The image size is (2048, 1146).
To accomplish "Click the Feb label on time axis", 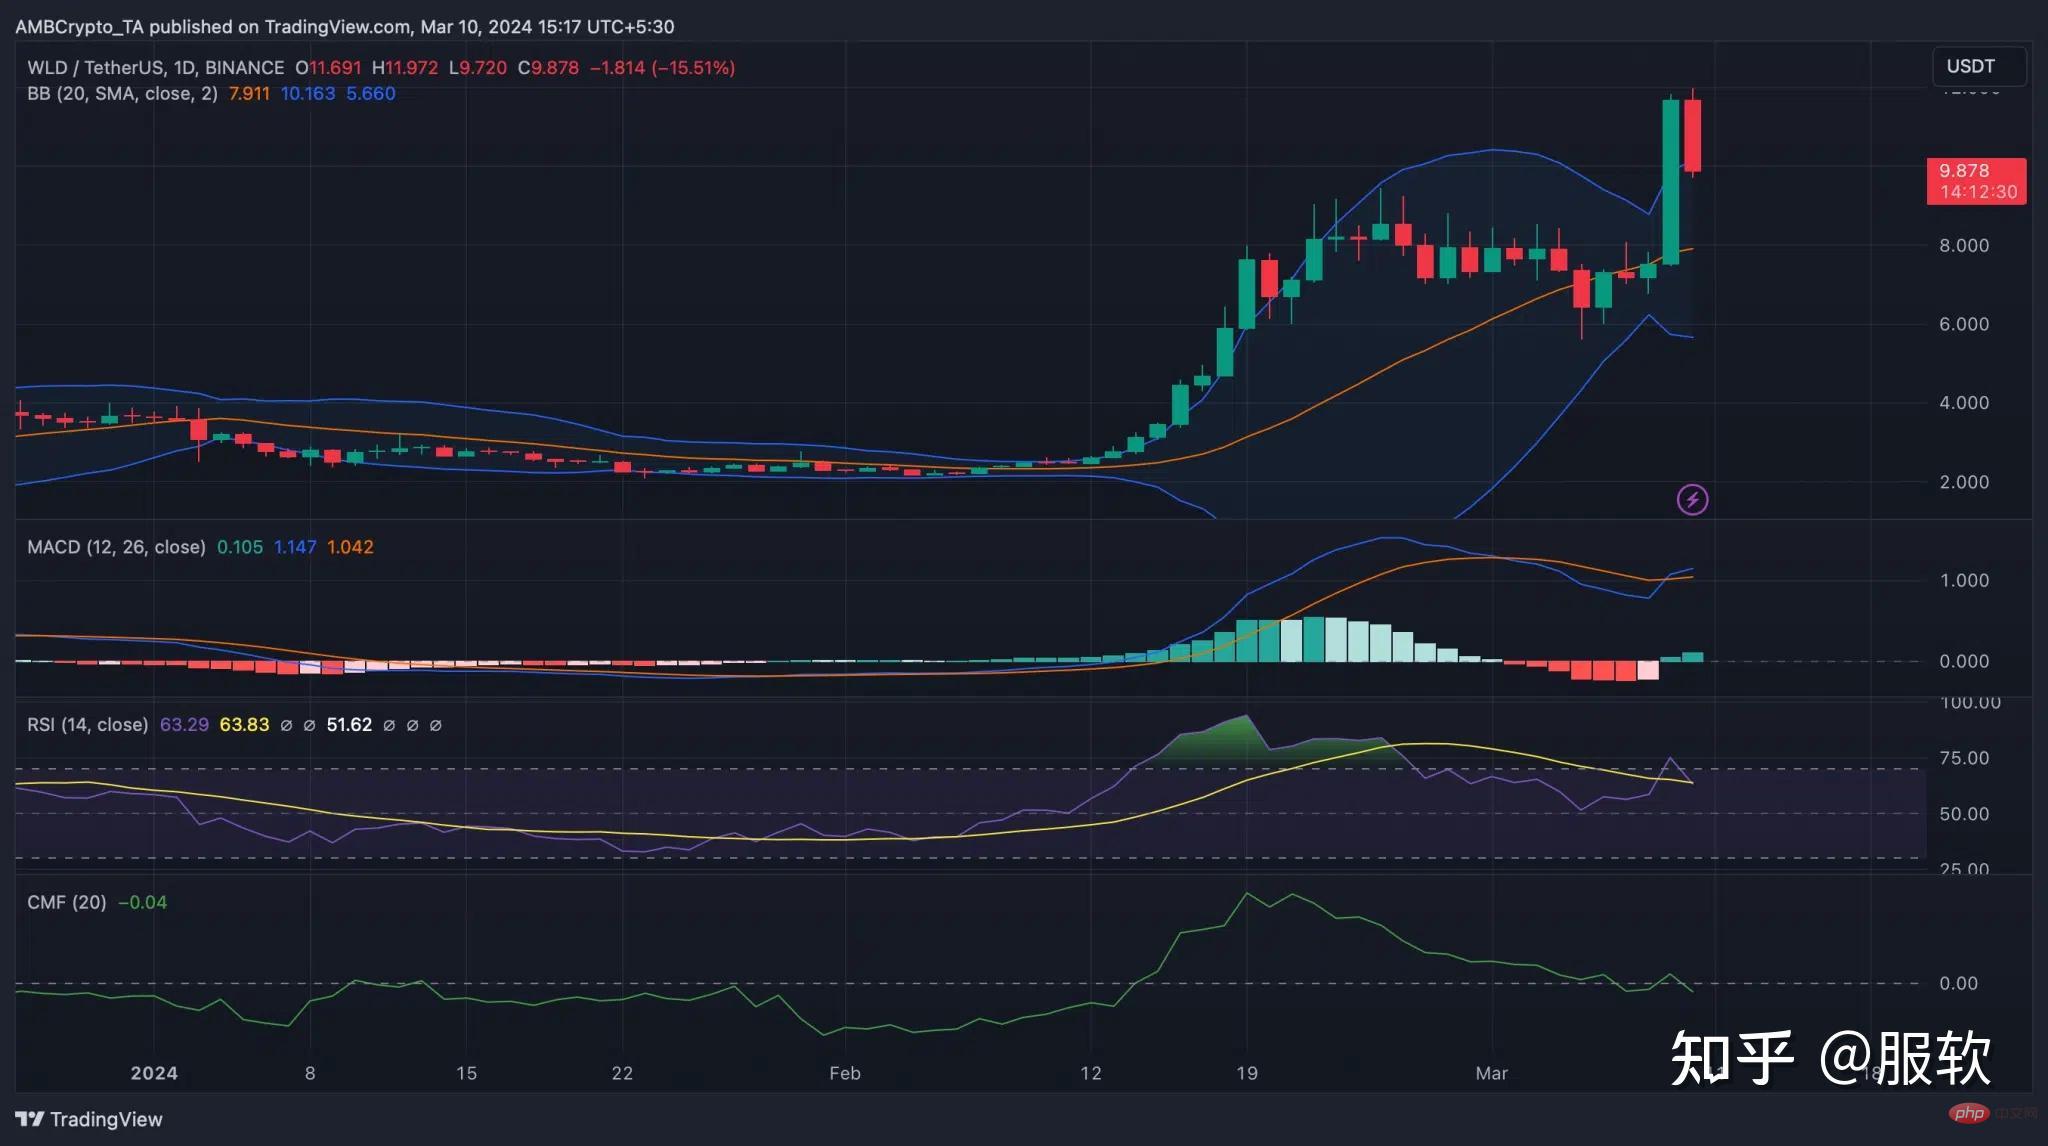I will 845,1073.
